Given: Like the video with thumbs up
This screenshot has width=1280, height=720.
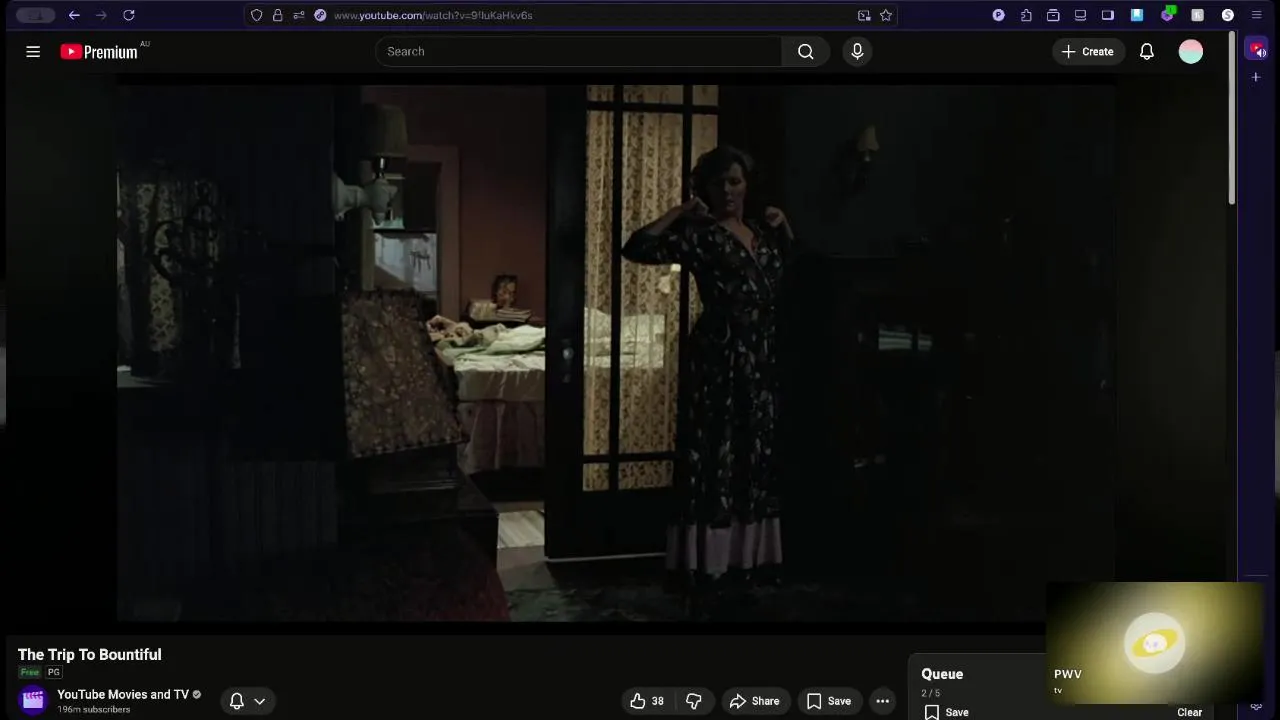Looking at the screenshot, I should click(x=647, y=701).
